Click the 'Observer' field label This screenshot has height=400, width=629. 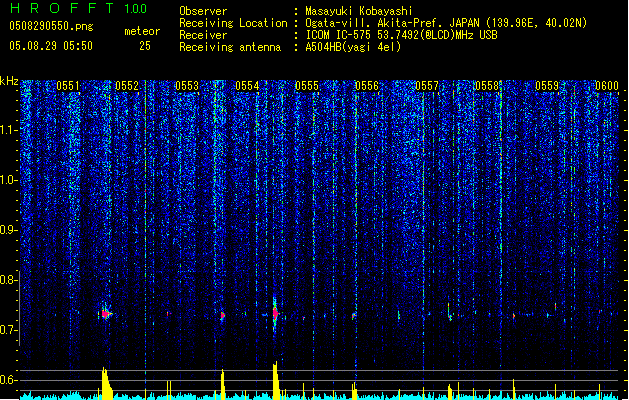(203, 11)
